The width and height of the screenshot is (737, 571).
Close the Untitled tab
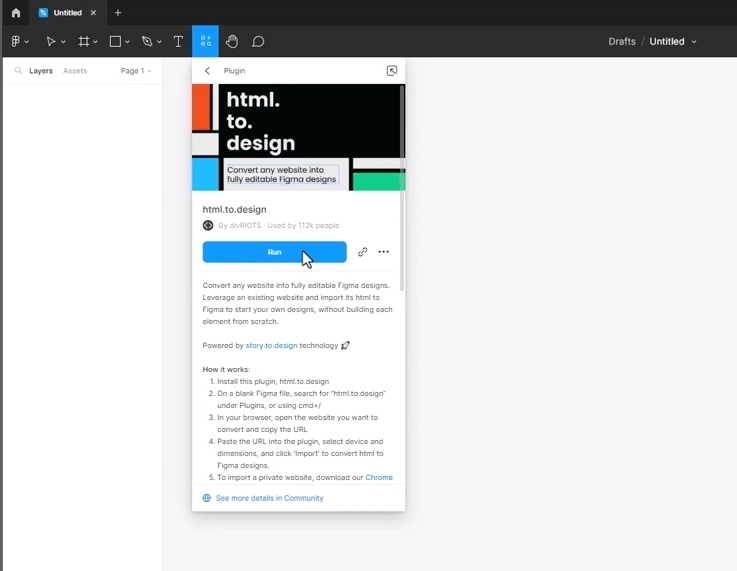click(93, 13)
